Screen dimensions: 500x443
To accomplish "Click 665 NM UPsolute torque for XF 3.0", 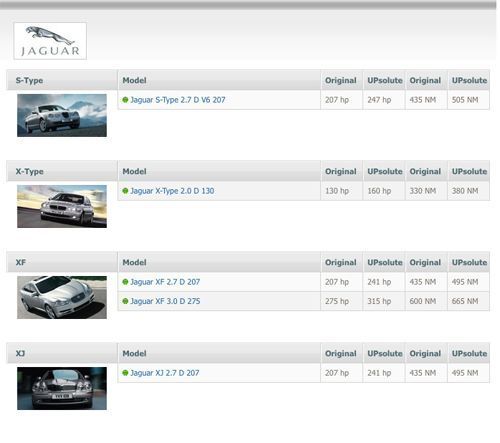I will [465, 301].
